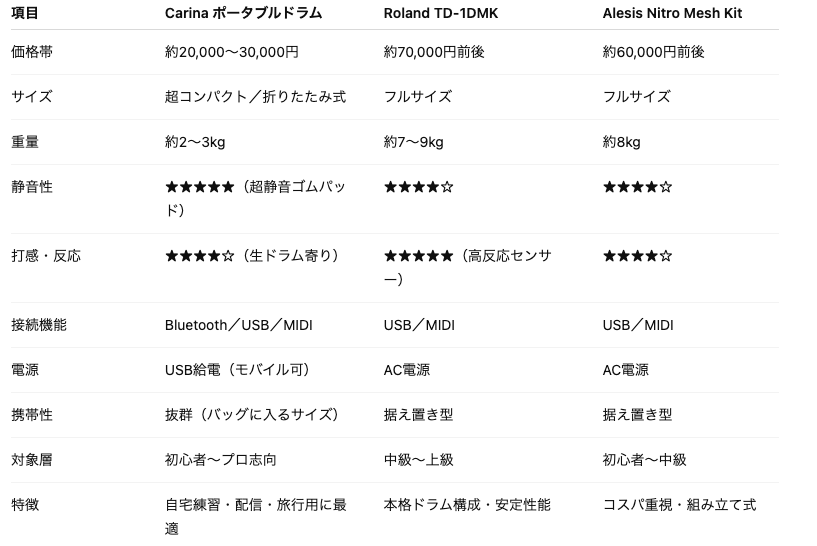Click the USB給電（モバイル可） power cell
817x546 pixels.
pos(237,370)
